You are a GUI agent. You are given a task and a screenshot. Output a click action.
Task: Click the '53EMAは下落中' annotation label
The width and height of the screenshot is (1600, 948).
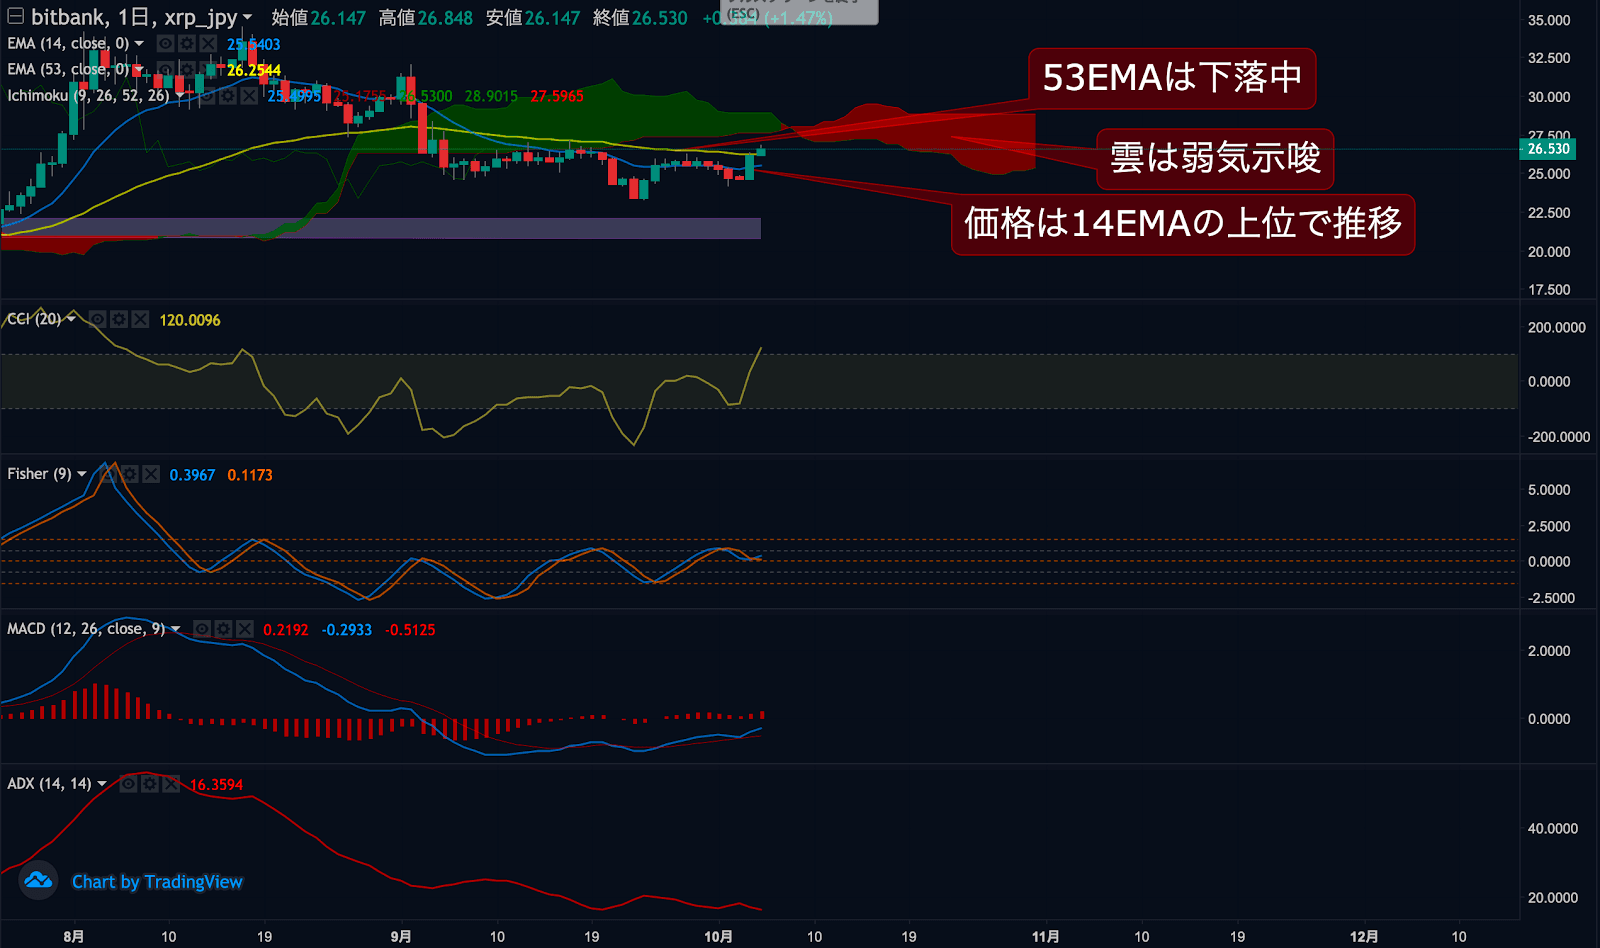coord(1172,78)
